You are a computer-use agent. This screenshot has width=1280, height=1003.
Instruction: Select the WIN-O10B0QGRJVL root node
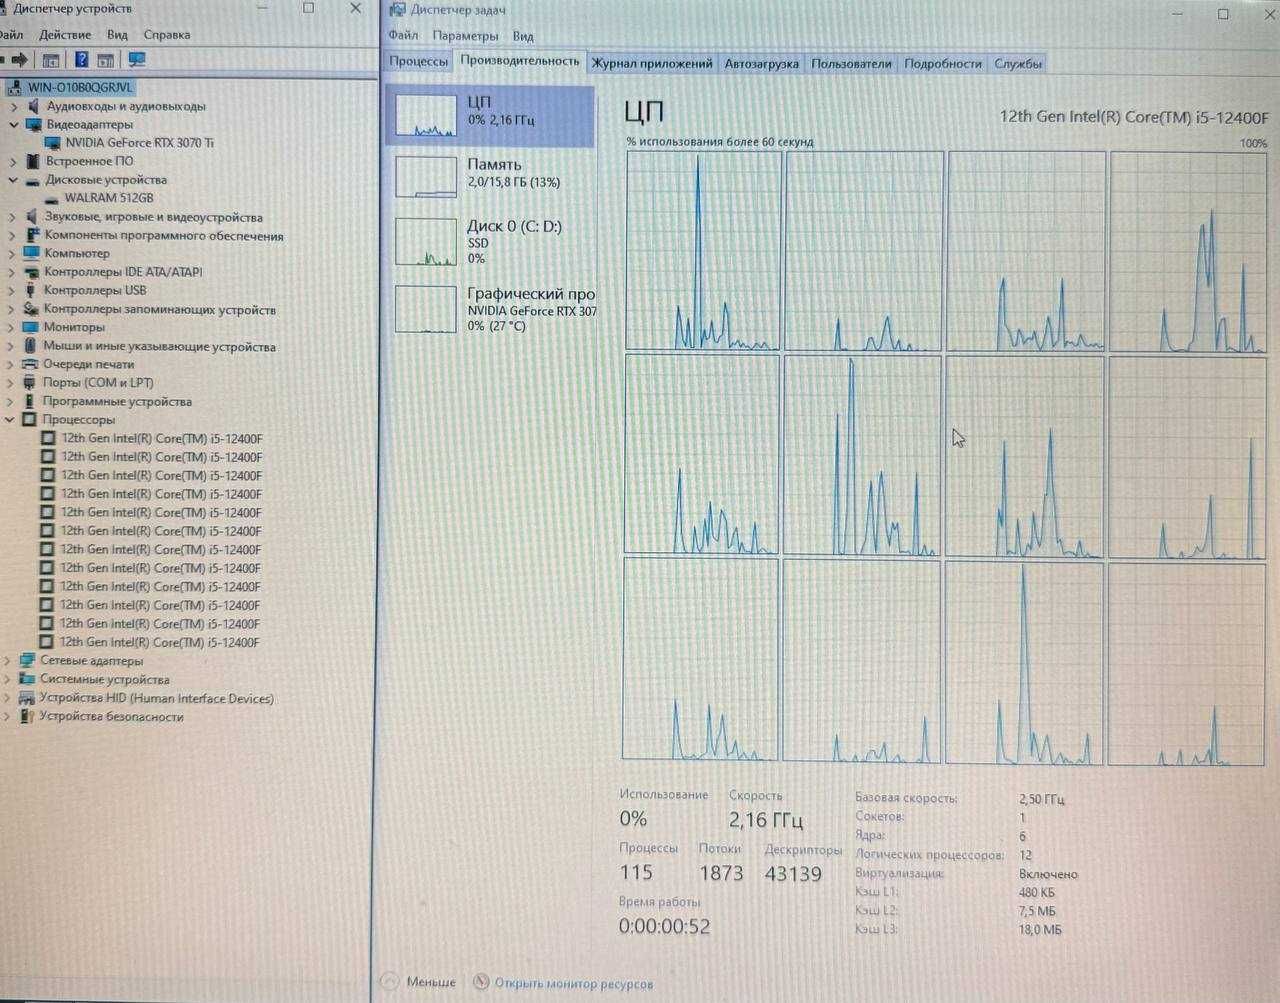80,87
